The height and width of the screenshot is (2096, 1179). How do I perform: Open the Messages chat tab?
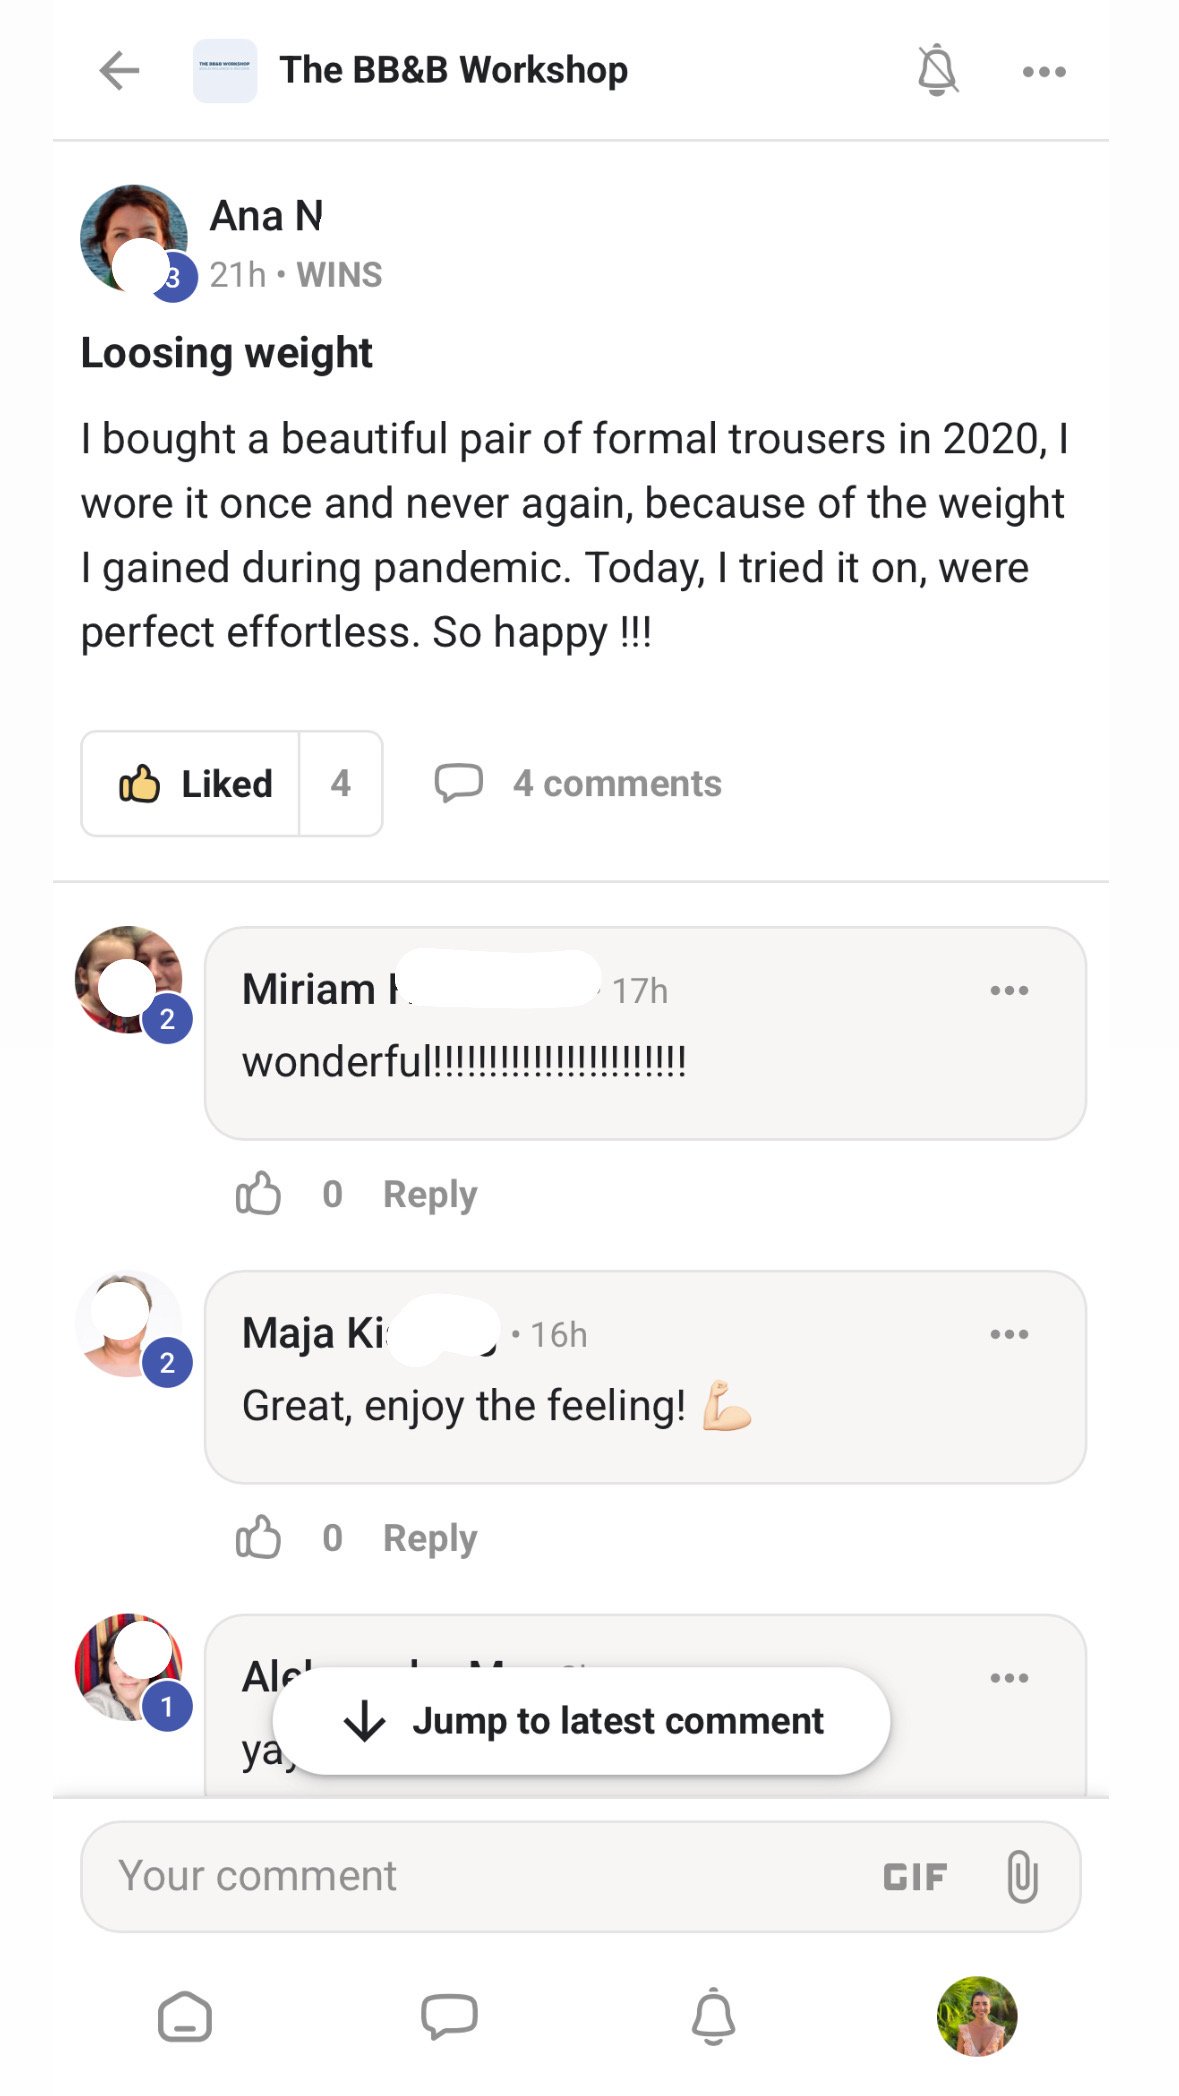coord(449,2016)
